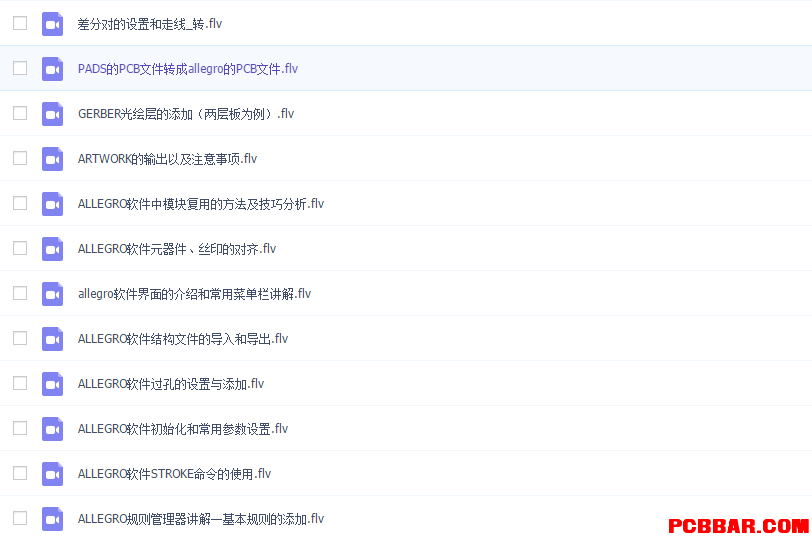This screenshot has width=812, height=539.
Task: Open file name ALLEGRO软件过孔的设置与添加.flv
Action: [x=171, y=384]
